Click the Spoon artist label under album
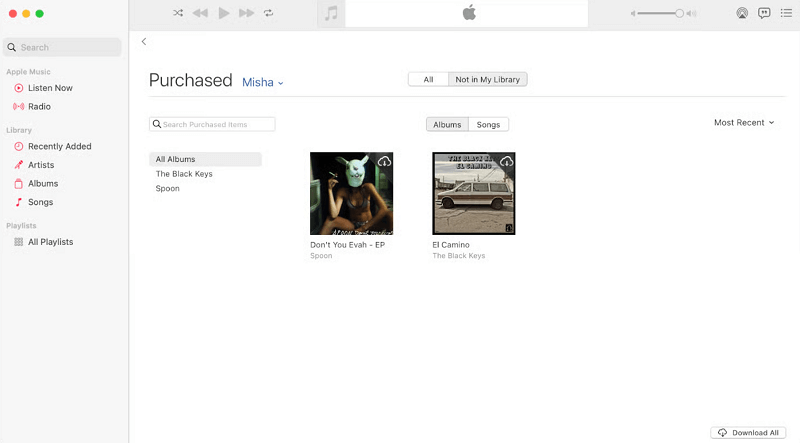 pyautogui.click(x=321, y=256)
